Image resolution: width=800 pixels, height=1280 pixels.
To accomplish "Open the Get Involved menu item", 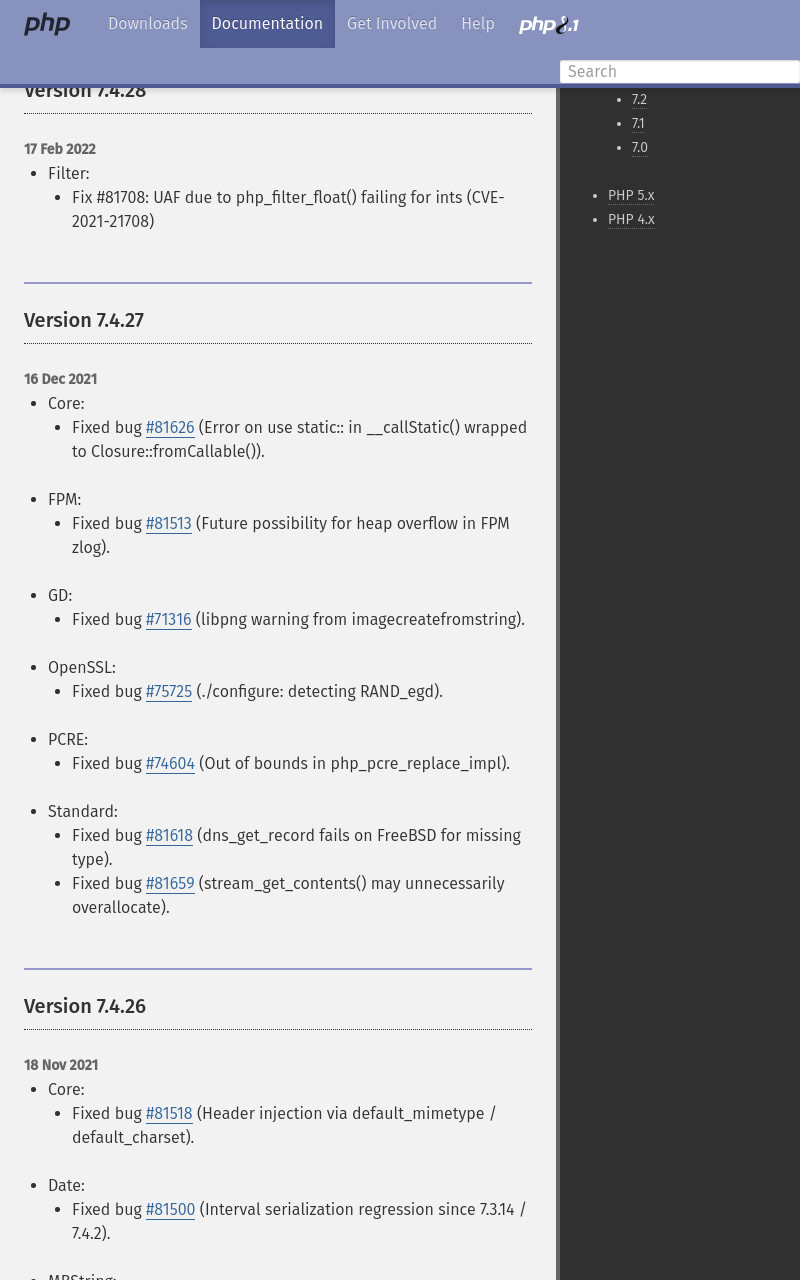I will pyautogui.click(x=392, y=24).
